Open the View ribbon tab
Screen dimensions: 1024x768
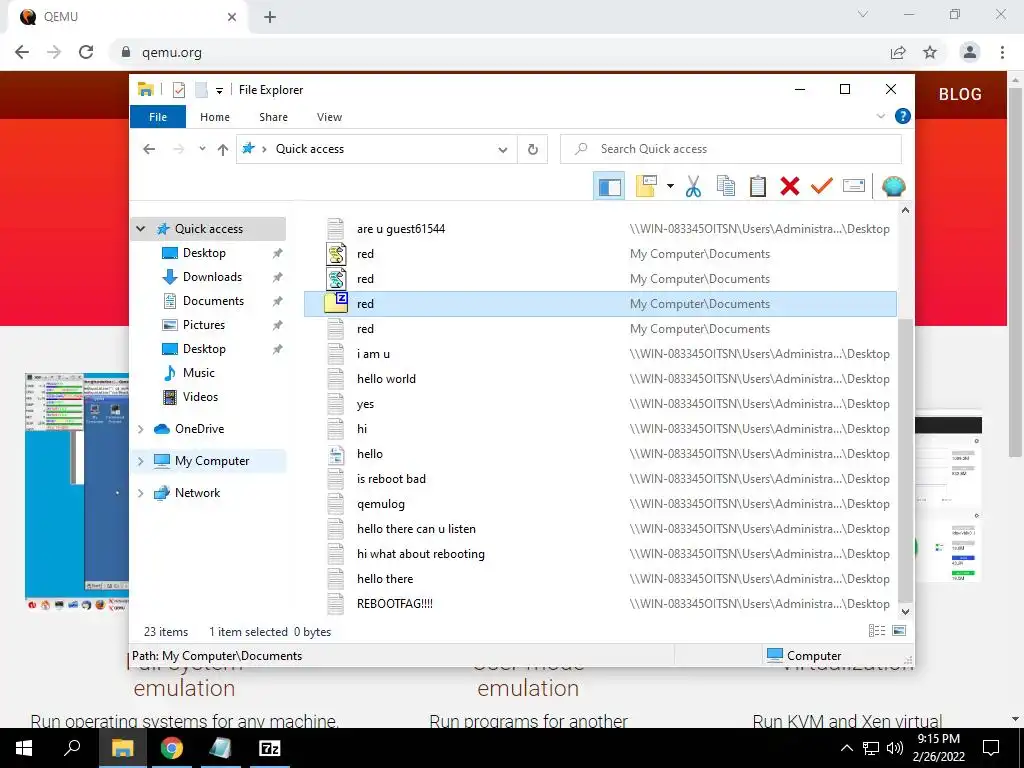pyautogui.click(x=329, y=117)
